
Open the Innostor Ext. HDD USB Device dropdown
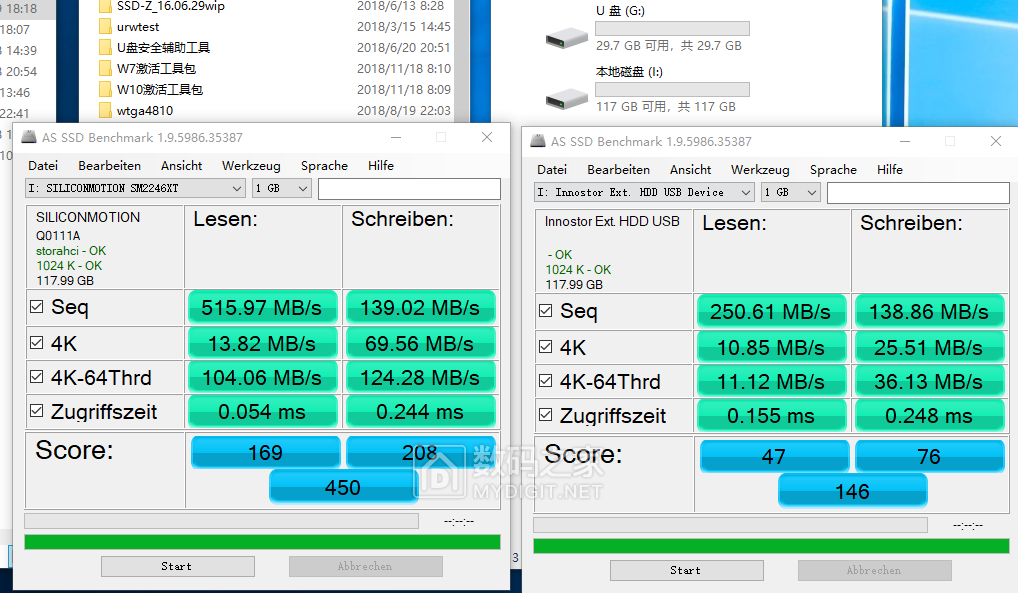click(x=645, y=192)
